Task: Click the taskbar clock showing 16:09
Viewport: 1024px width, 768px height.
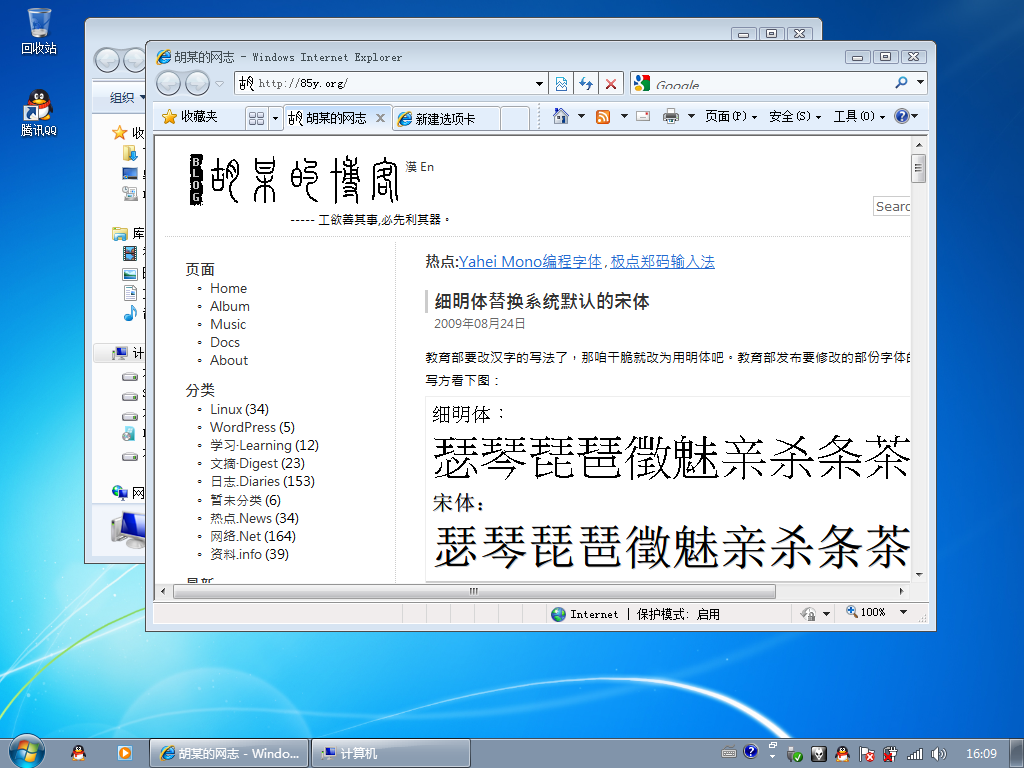Action: pos(981,754)
